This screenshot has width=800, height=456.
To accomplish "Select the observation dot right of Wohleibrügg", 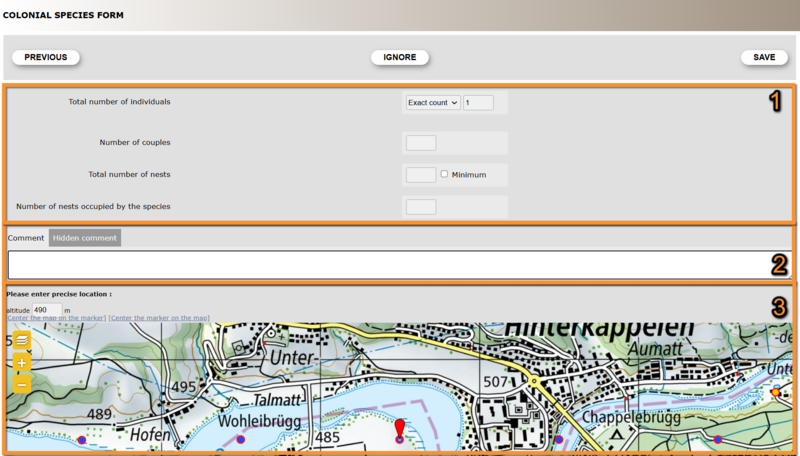I will point(240,439).
